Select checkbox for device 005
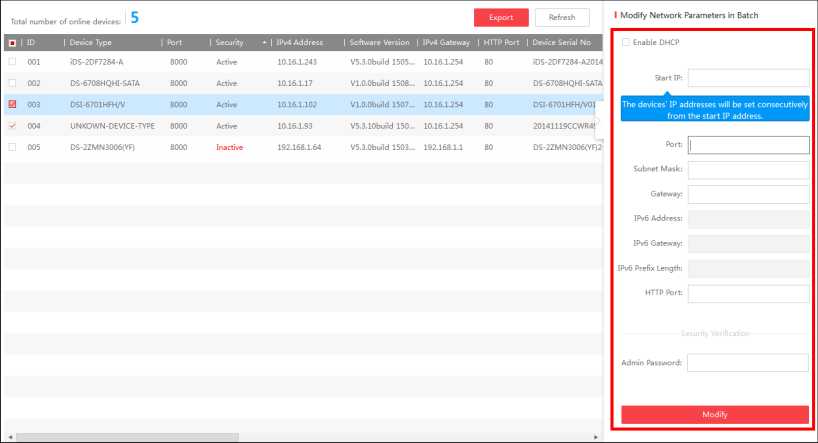Screen dimensions: 818x443 click(x=12, y=147)
